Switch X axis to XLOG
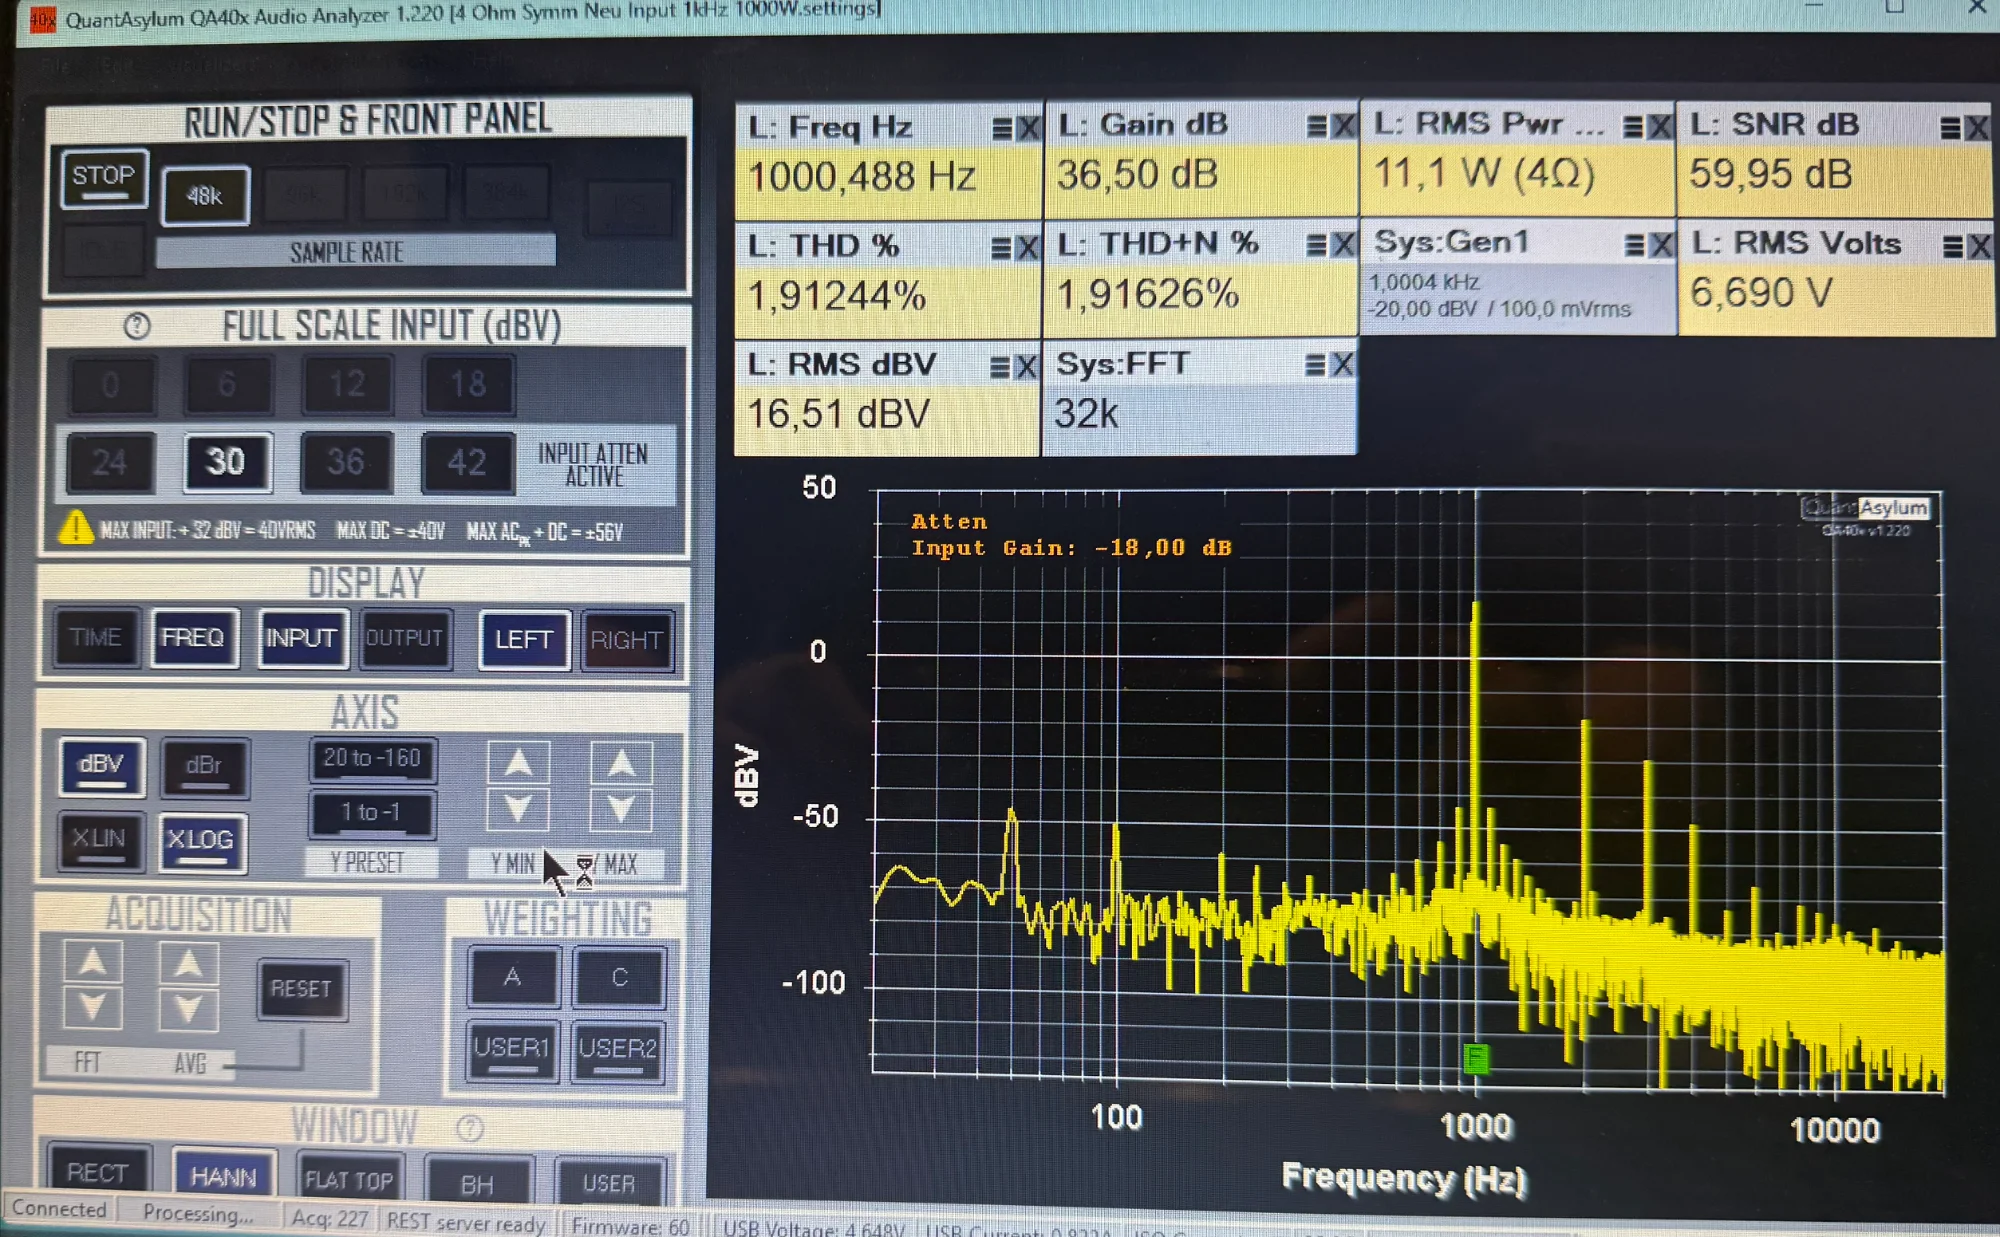Screen dimensions: 2000x1237 click(202, 841)
